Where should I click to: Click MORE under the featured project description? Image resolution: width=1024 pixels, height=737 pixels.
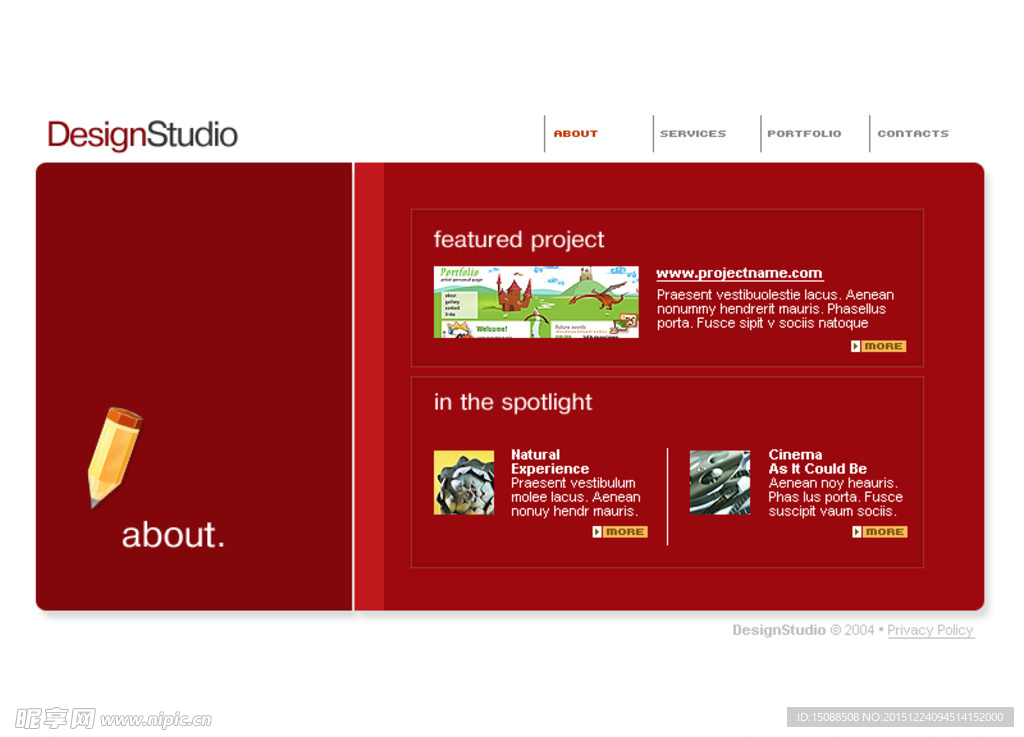tap(878, 346)
